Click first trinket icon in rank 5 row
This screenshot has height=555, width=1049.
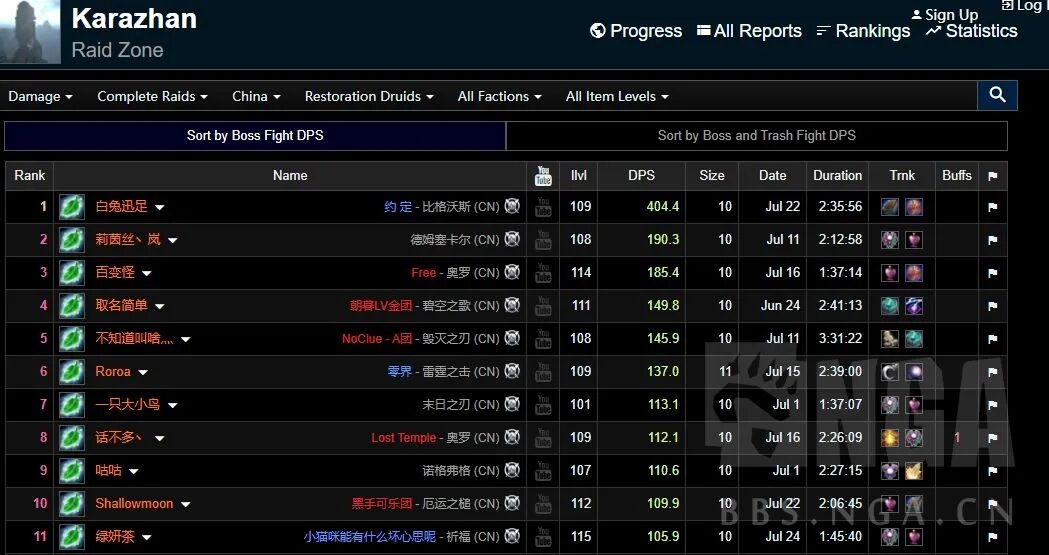point(890,339)
